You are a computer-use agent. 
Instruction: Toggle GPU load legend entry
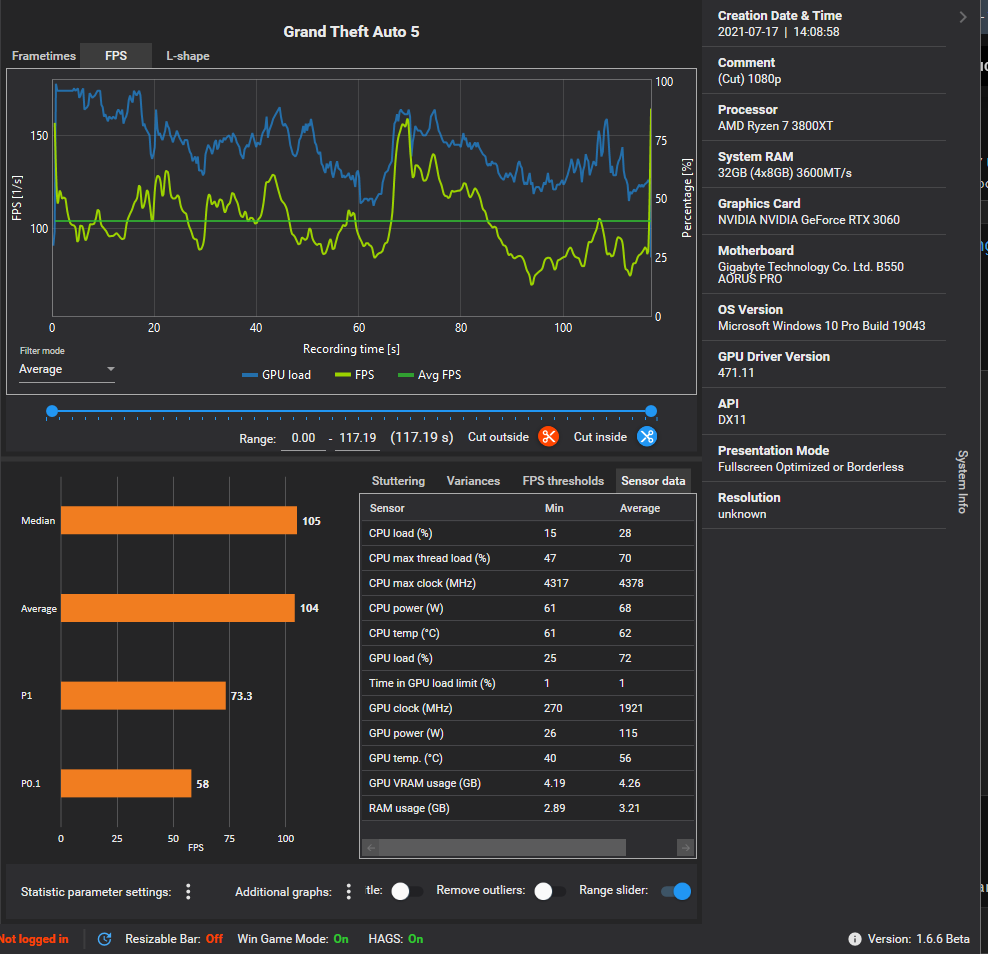(x=276, y=375)
